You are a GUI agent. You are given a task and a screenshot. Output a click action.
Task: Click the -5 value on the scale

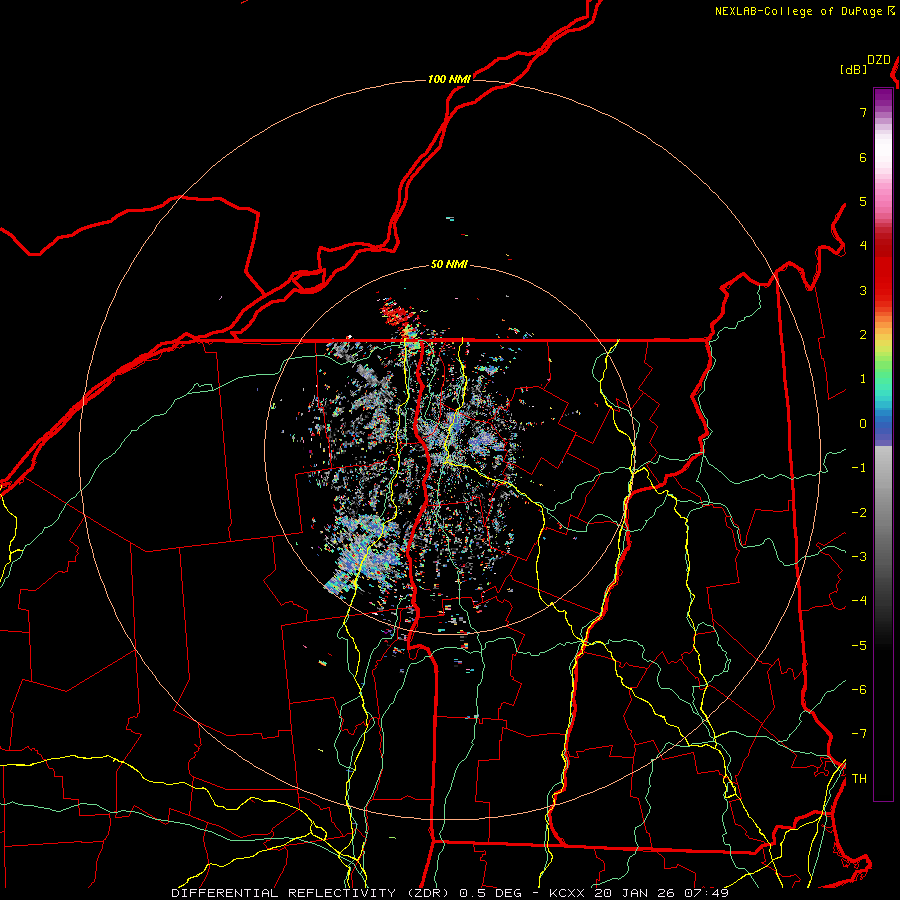click(x=859, y=645)
